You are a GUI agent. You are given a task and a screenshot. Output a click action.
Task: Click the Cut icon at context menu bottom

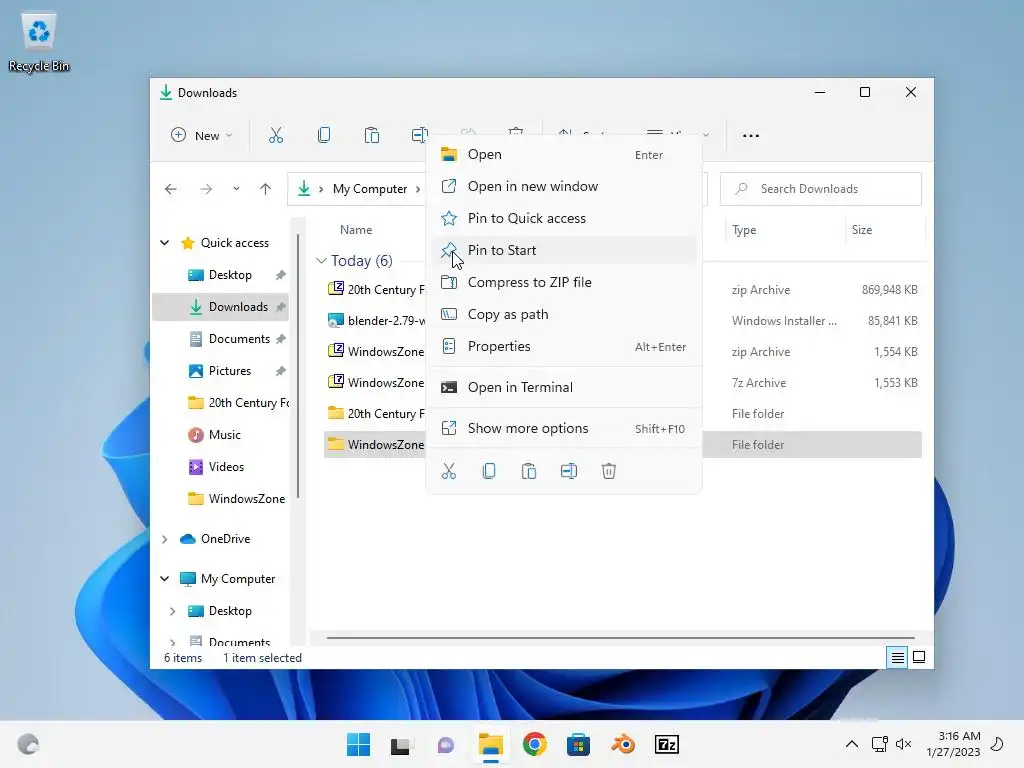point(449,471)
